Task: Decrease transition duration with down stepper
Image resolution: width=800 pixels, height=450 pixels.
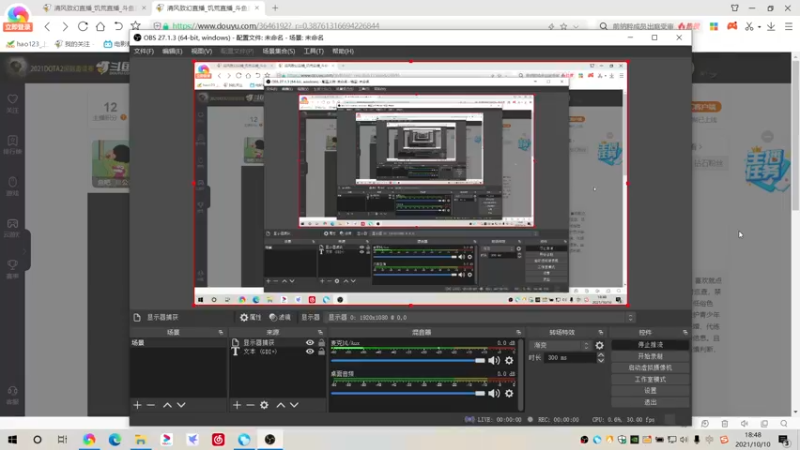Action: coord(601,361)
